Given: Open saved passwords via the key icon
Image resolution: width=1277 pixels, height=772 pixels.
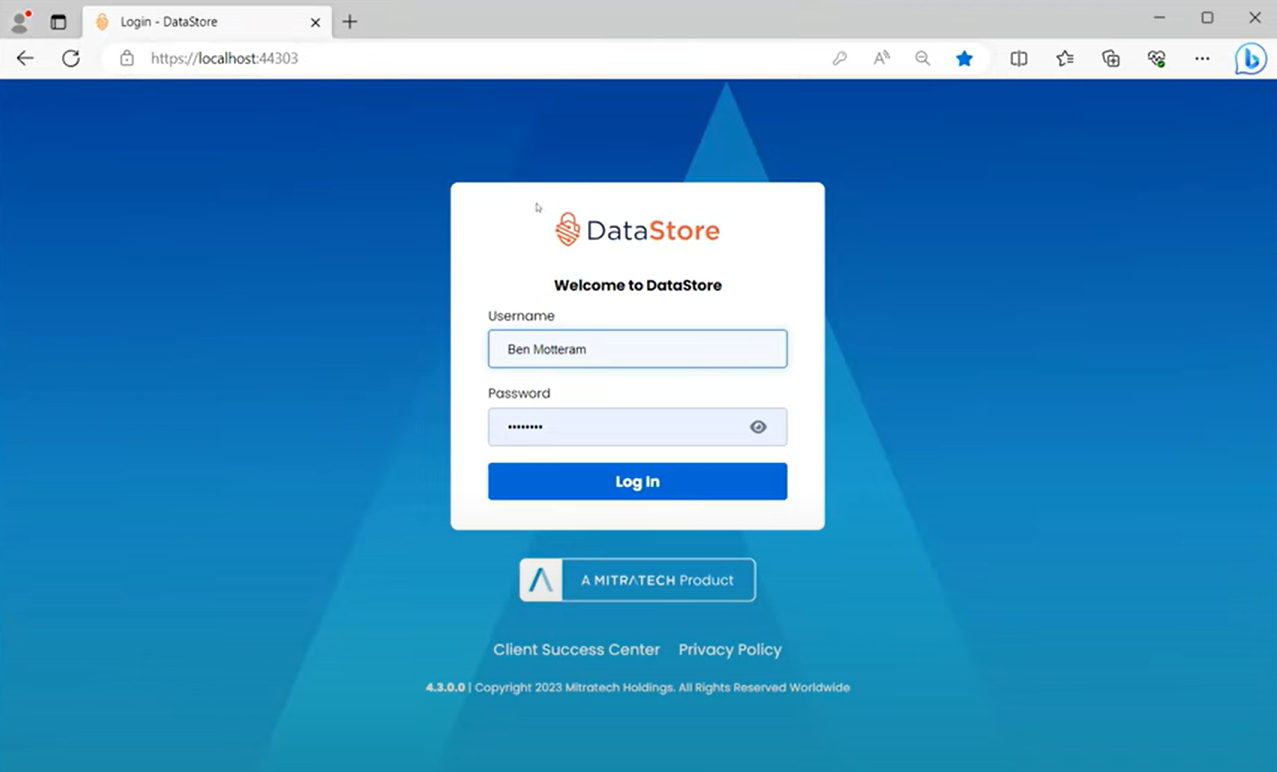Looking at the screenshot, I should 839,58.
